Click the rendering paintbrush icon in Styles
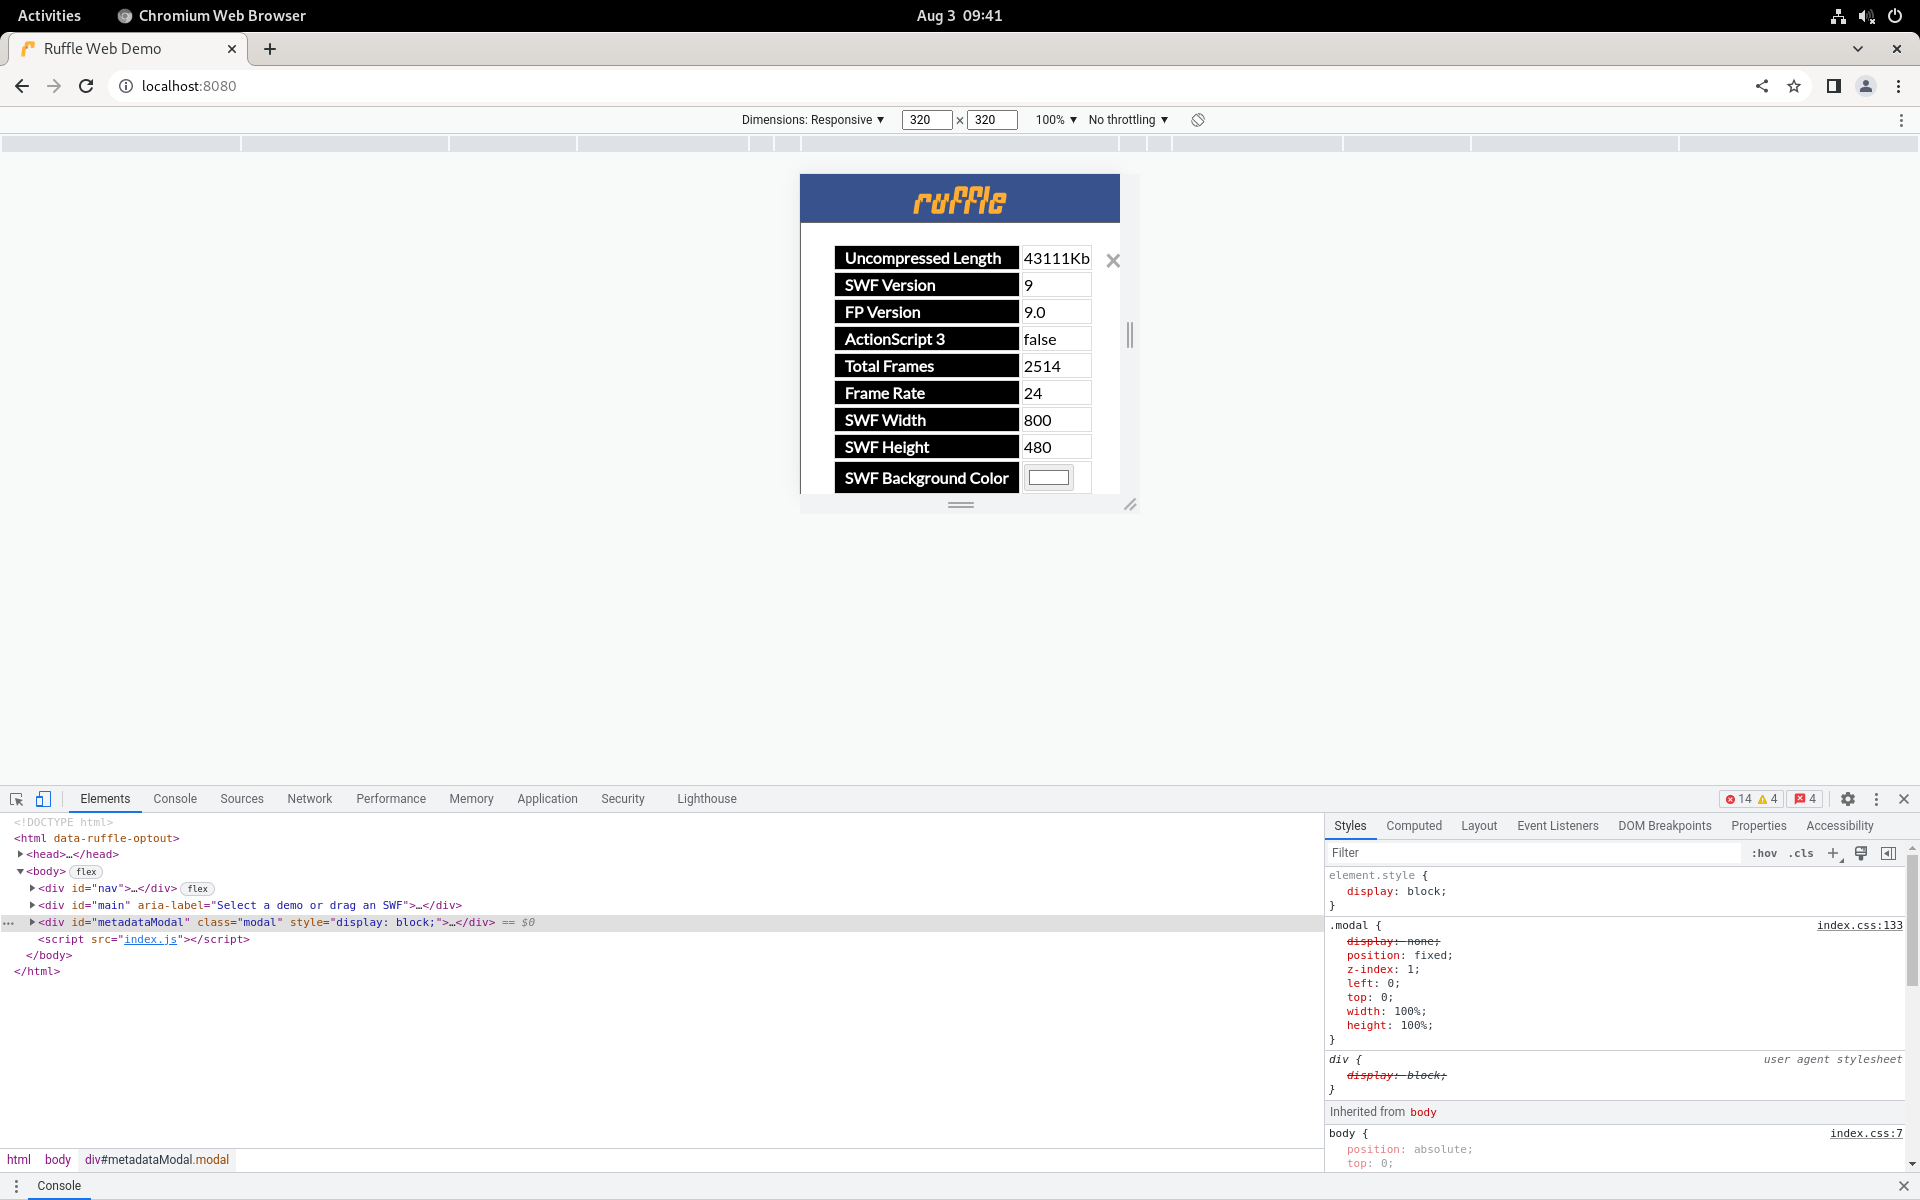The width and height of the screenshot is (1920, 1200). 1861,853
